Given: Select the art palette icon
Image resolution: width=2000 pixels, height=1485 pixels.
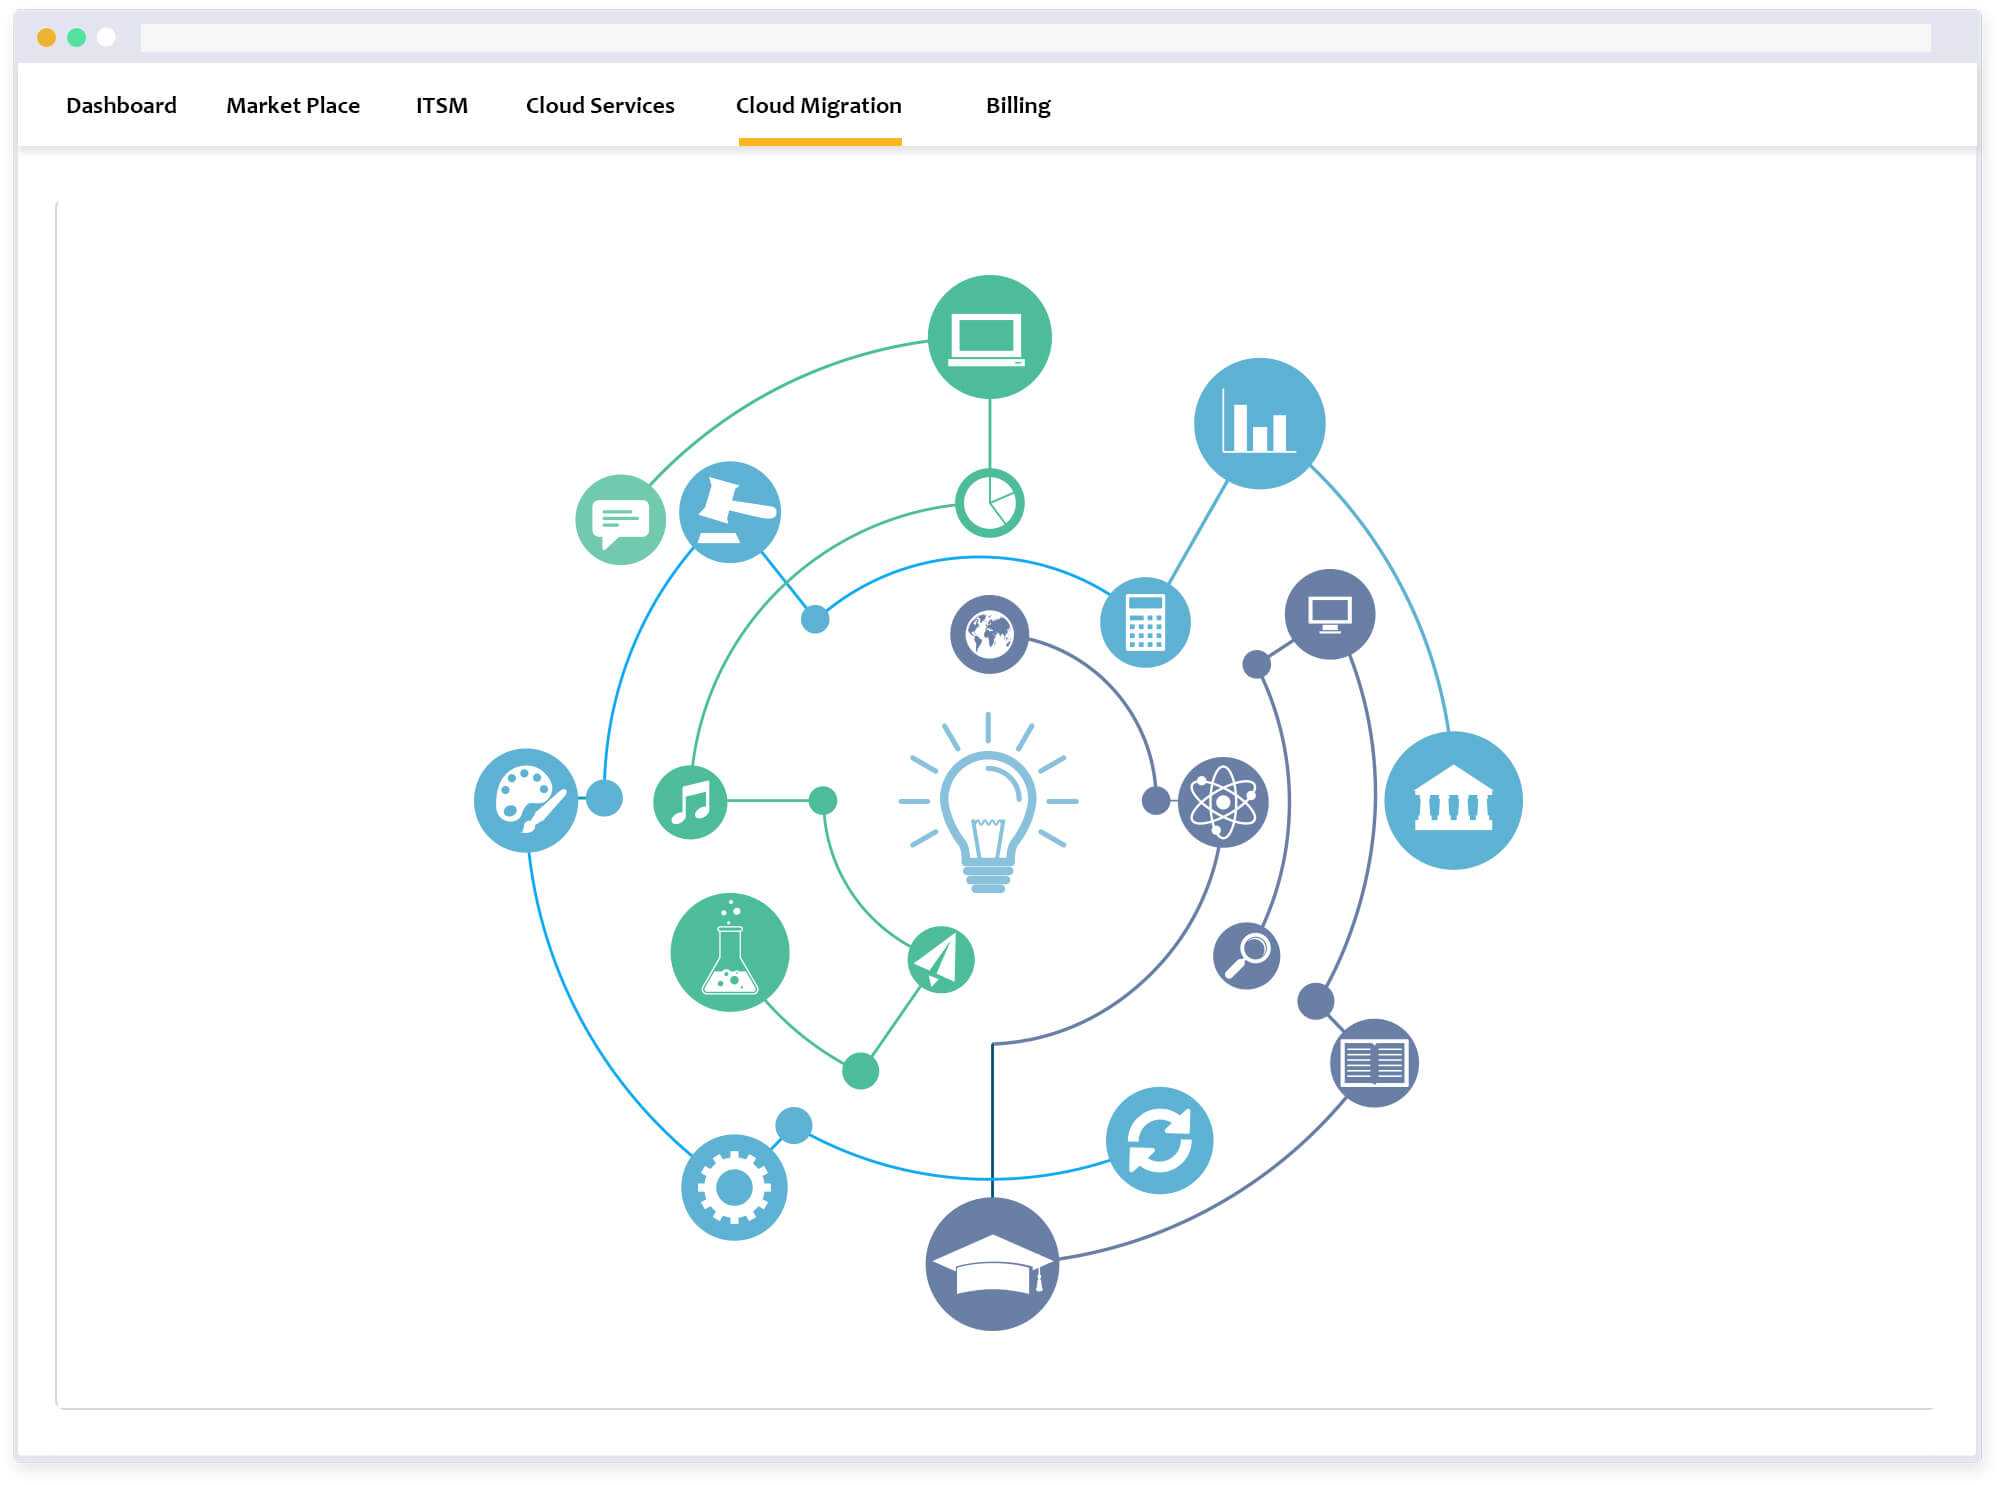Looking at the screenshot, I should (527, 802).
